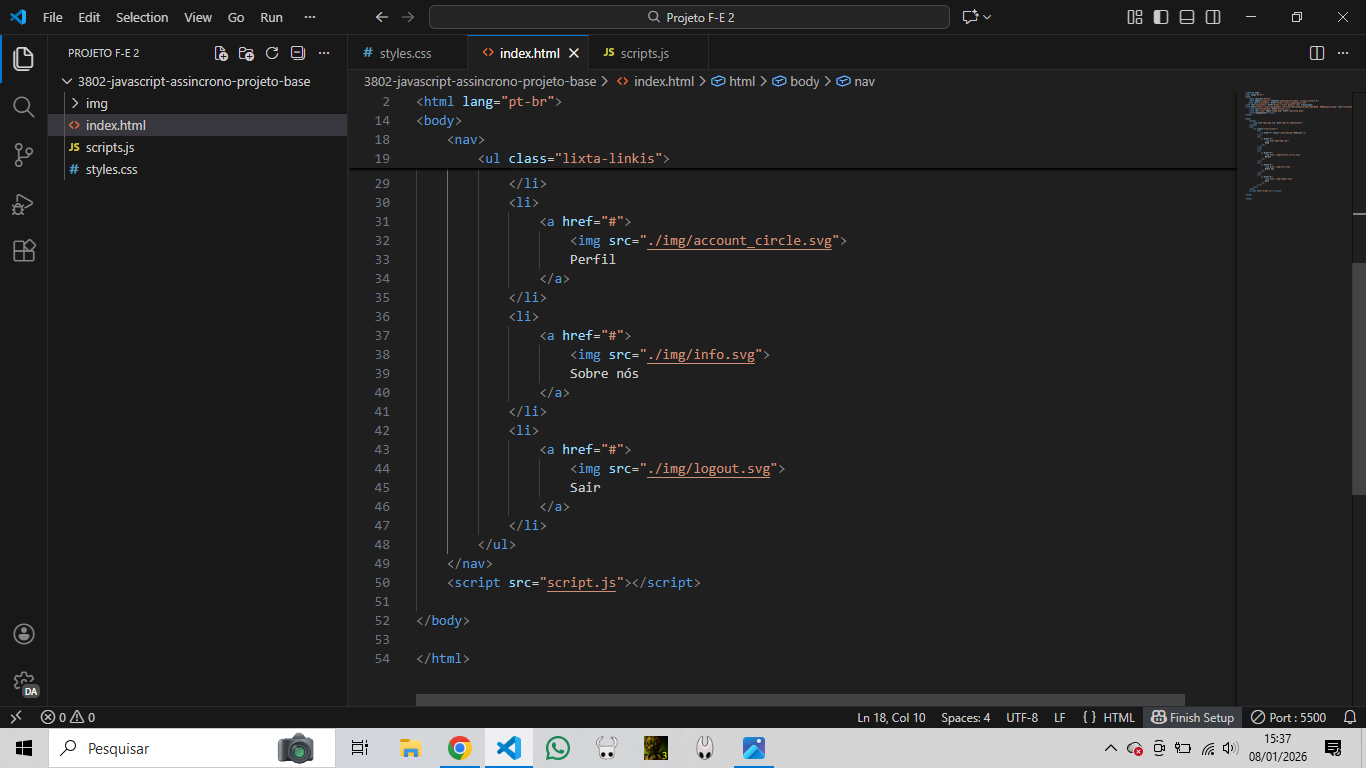Collapse the 3802-javascript-assincrono-projeto-base folder
This screenshot has width=1366, height=768.
click(x=193, y=82)
